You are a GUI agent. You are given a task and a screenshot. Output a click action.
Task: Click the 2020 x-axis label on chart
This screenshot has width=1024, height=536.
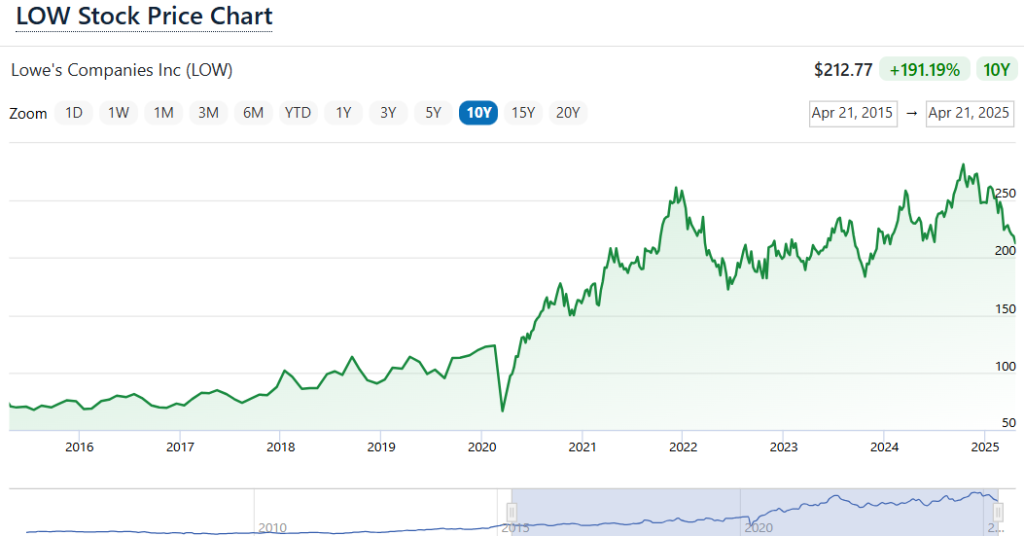tap(482, 447)
